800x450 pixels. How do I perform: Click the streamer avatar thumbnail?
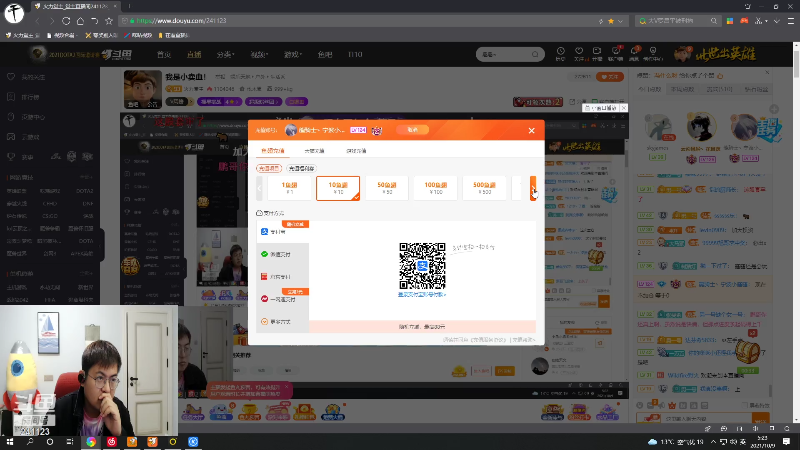pos(143,89)
